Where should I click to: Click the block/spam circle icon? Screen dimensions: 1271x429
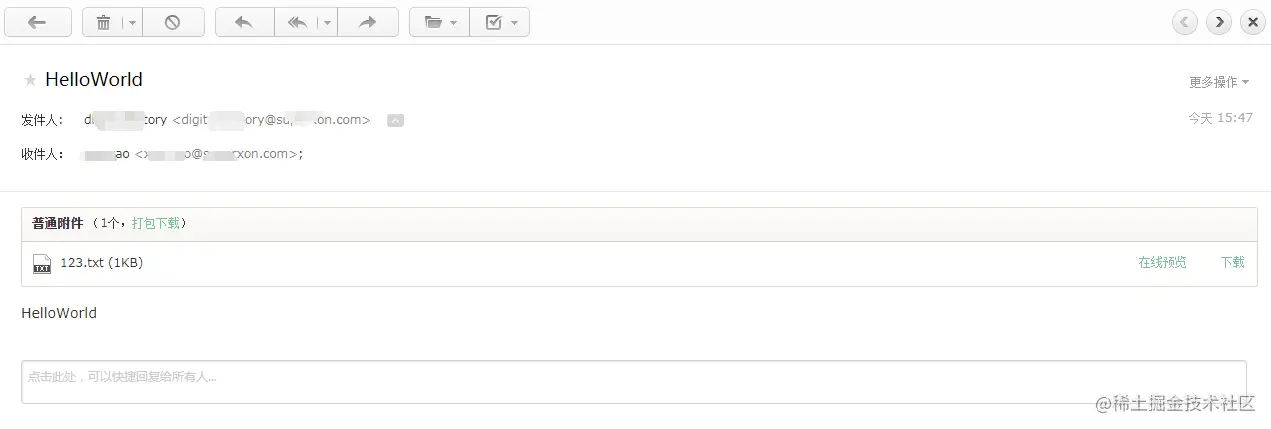pos(173,22)
